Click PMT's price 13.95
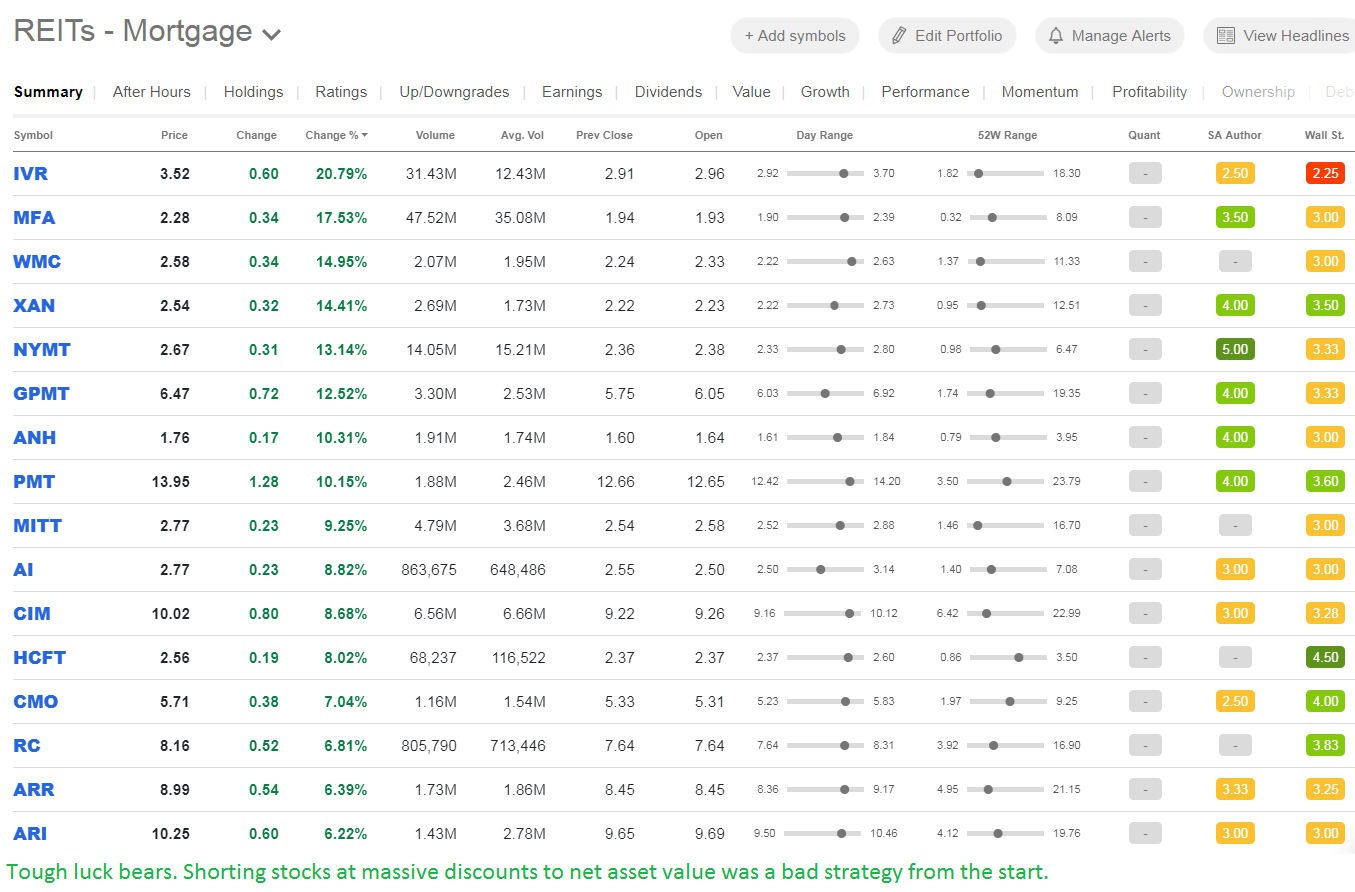The width and height of the screenshot is (1355, 892). point(171,482)
